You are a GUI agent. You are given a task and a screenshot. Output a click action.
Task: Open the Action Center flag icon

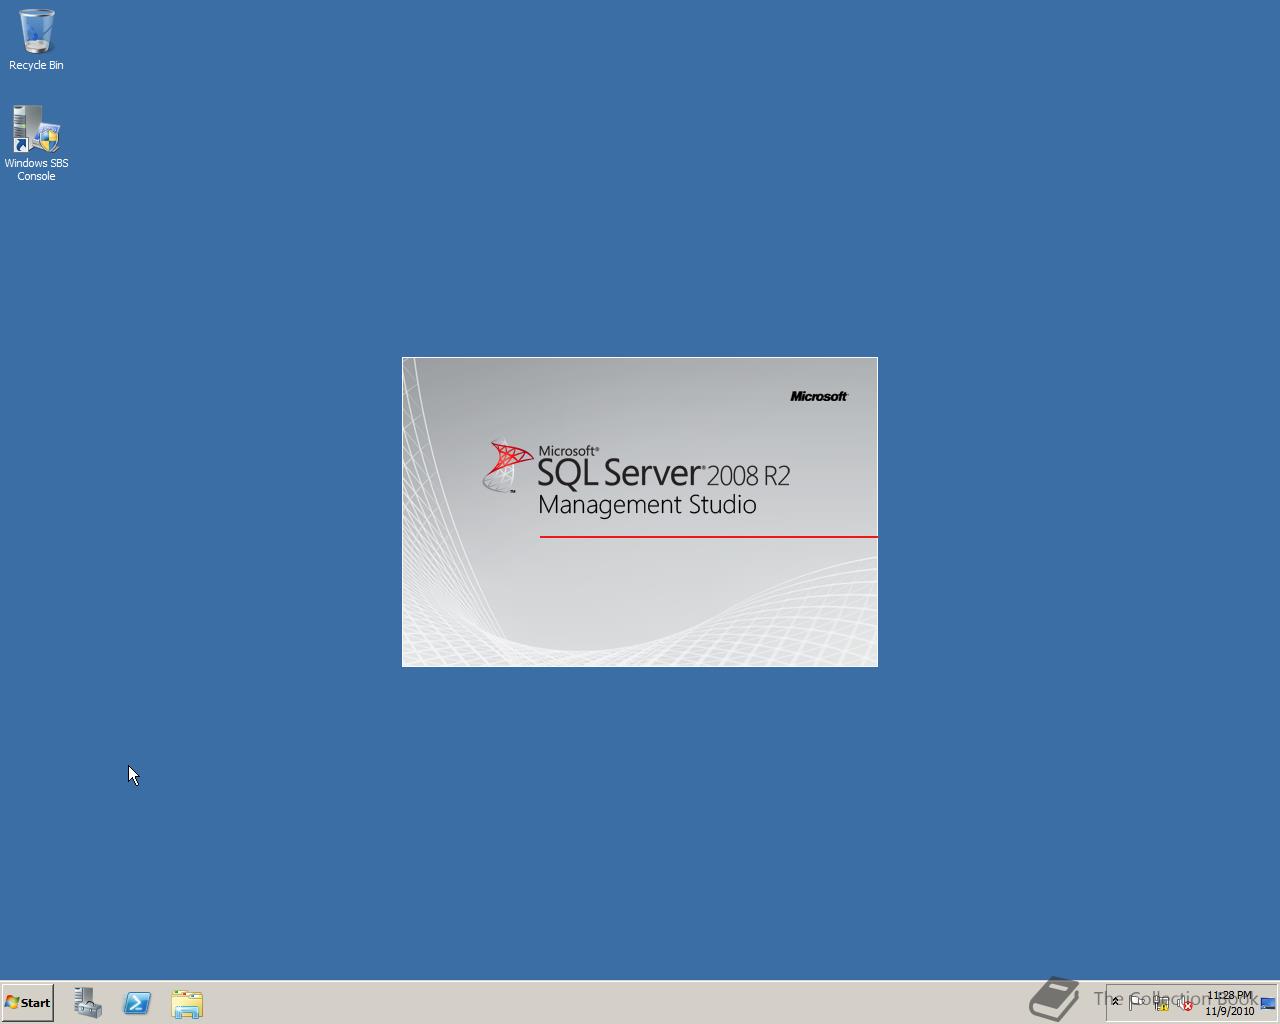pyautogui.click(x=1137, y=1003)
